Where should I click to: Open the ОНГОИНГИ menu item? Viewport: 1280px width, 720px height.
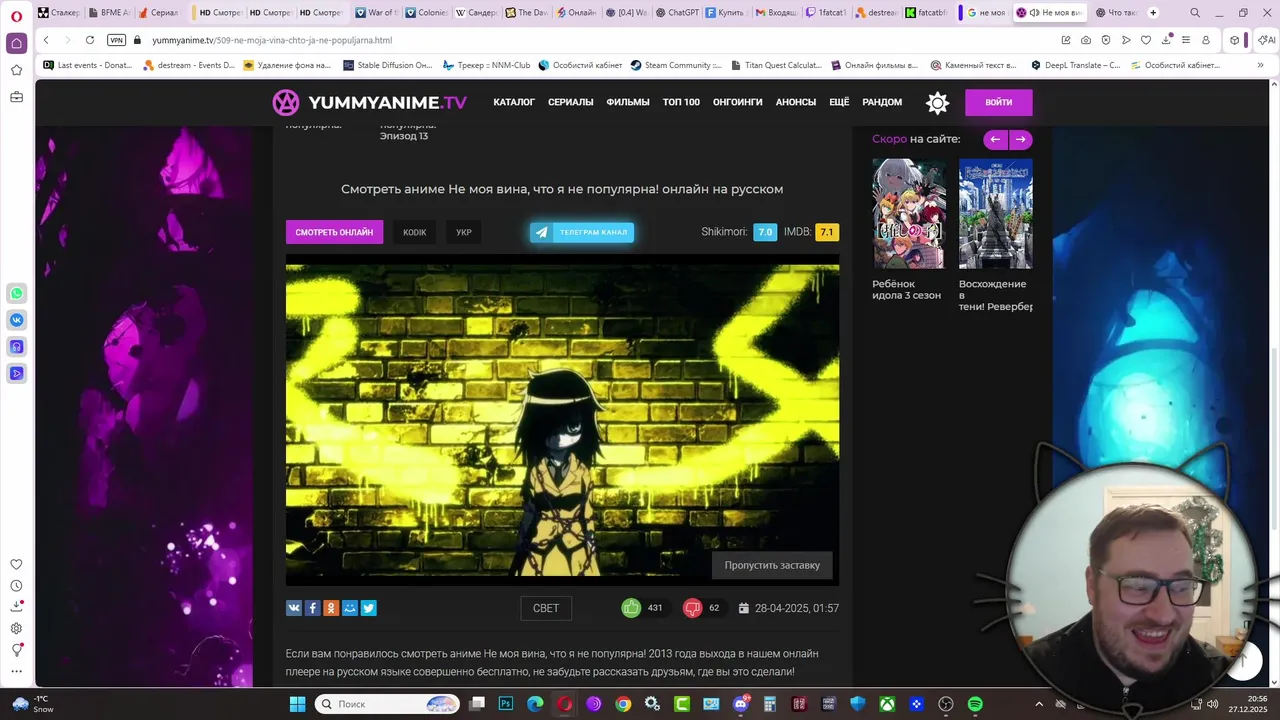tap(738, 102)
